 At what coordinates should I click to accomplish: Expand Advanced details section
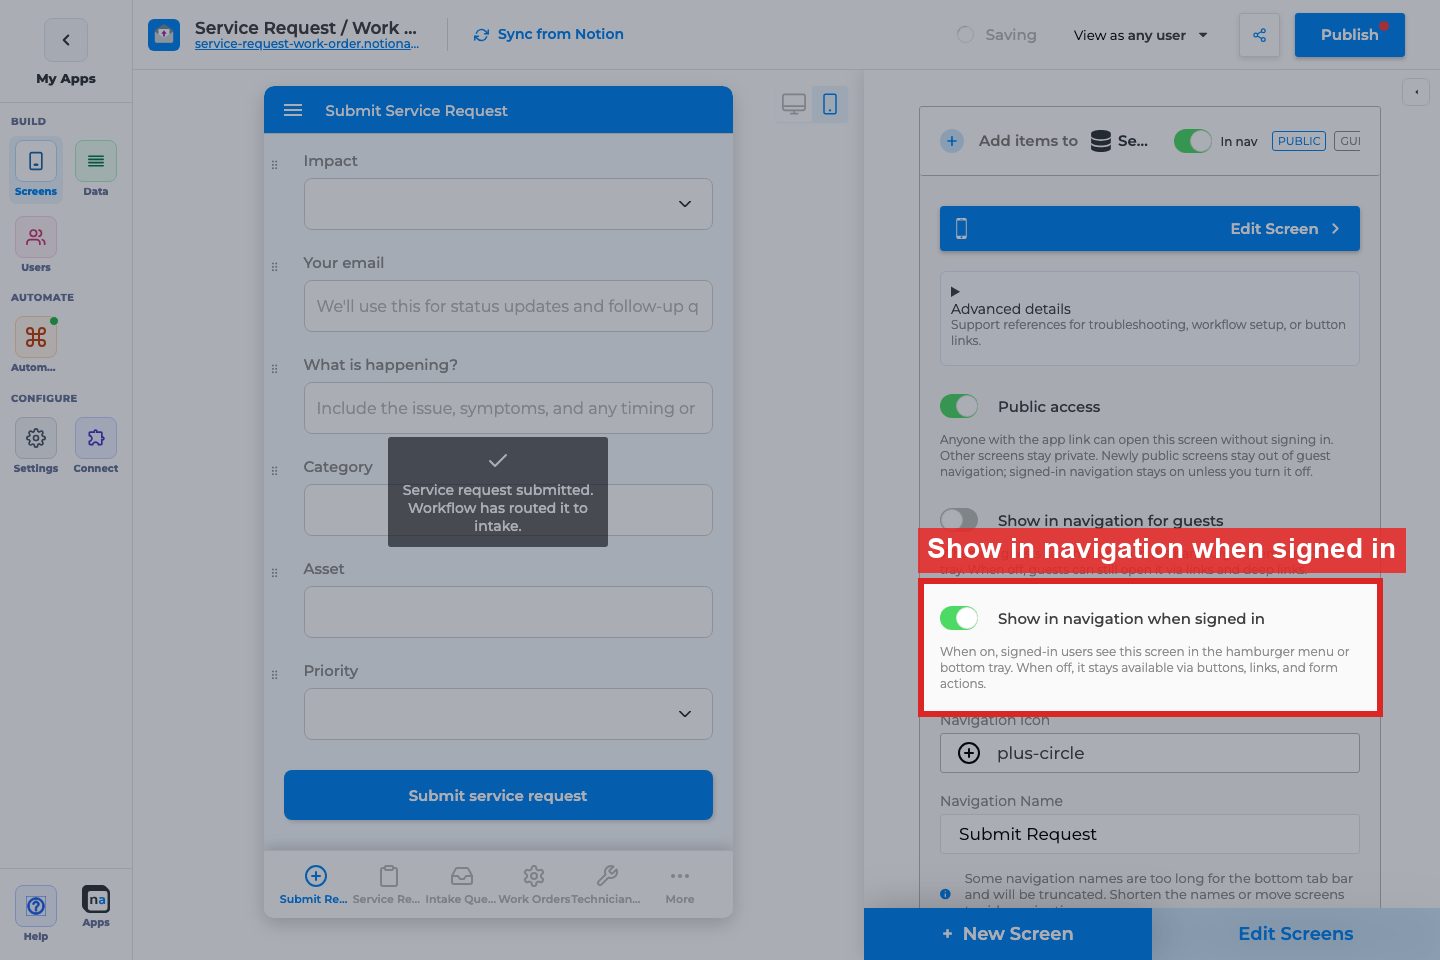(x=1150, y=318)
